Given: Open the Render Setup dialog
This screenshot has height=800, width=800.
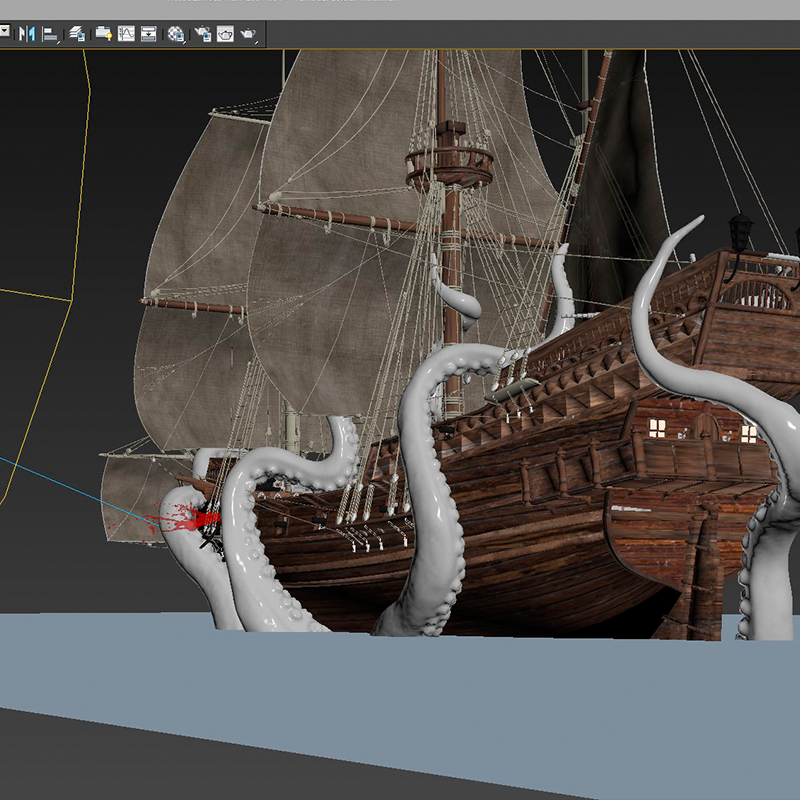Looking at the screenshot, I should click(x=202, y=34).
